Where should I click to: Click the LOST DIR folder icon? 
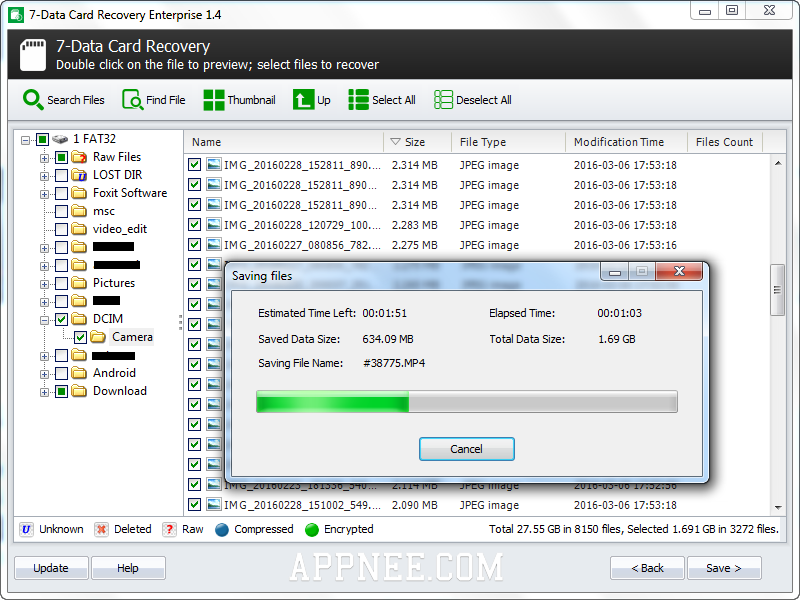coord(79,175)
